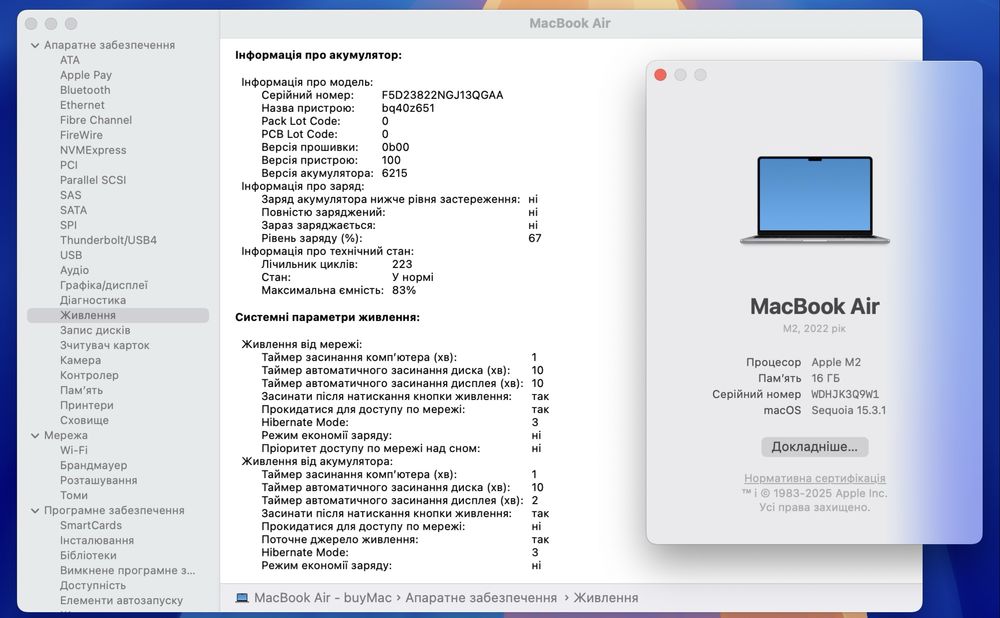Select FireWire entry
Screen dimensions: 1000x618
pos(81,135)
